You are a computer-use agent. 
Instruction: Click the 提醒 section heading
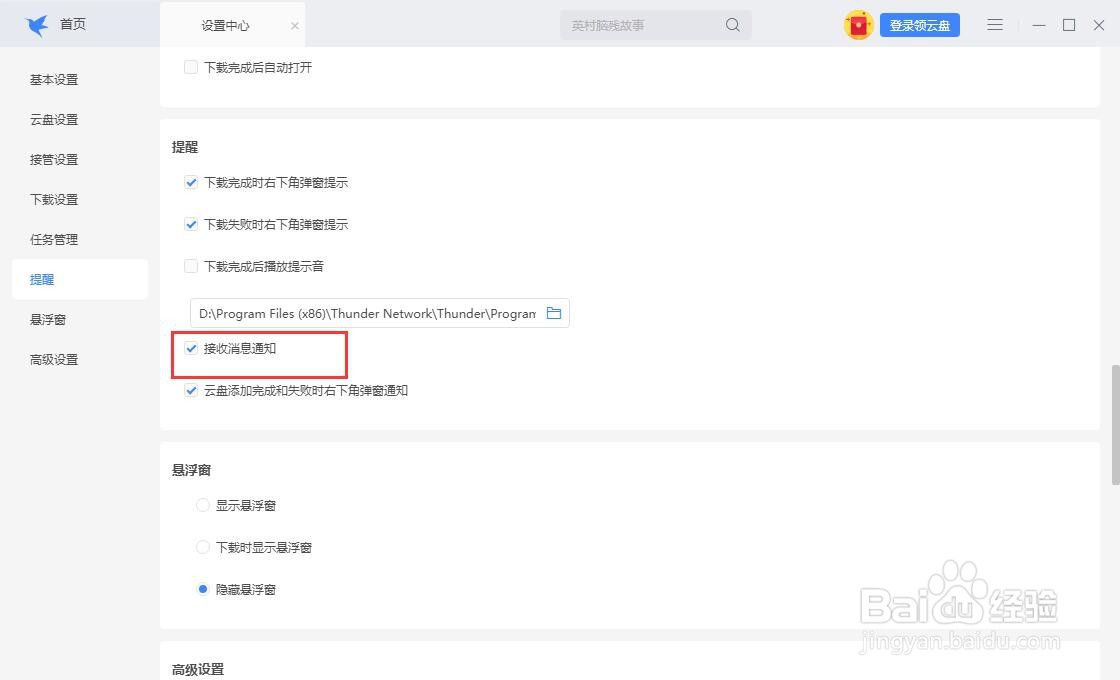click(x=185, y=147)
